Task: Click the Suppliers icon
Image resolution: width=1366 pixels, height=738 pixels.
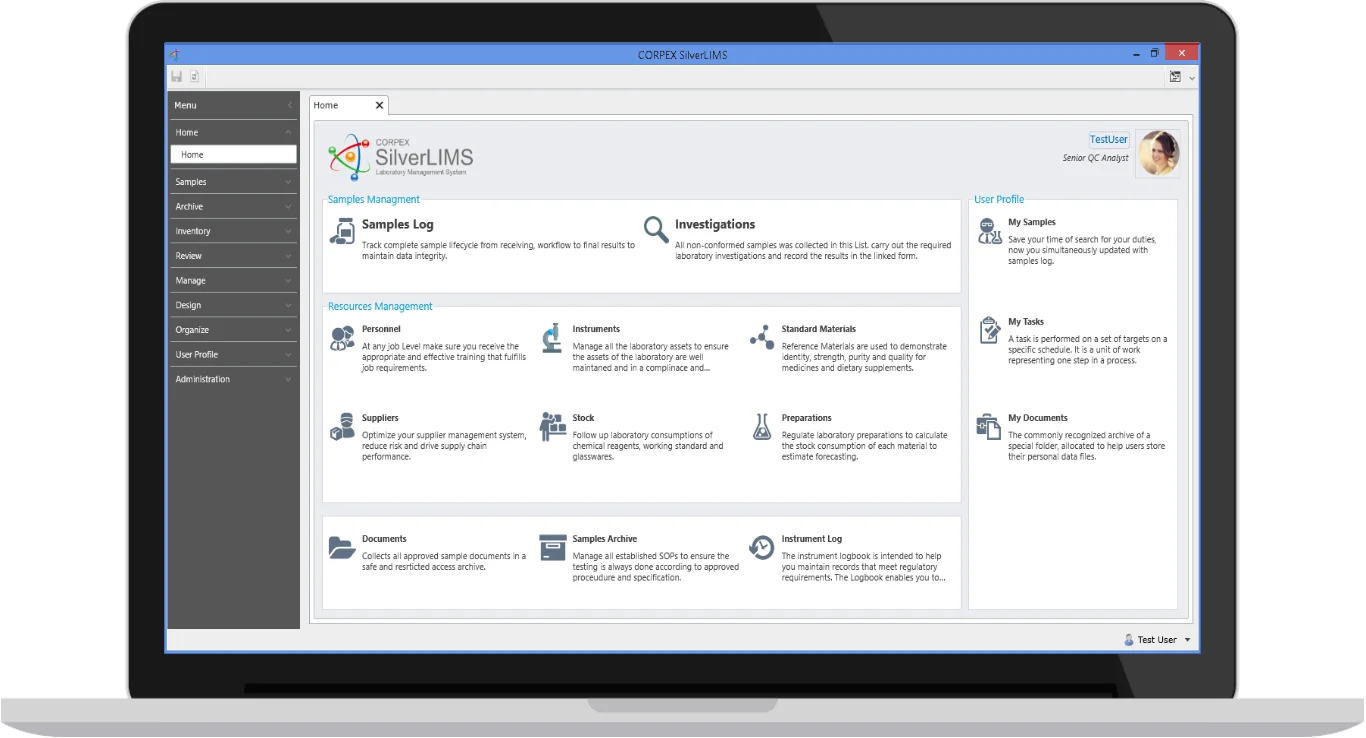Action: pyautogui.click(x=342, y=427)
